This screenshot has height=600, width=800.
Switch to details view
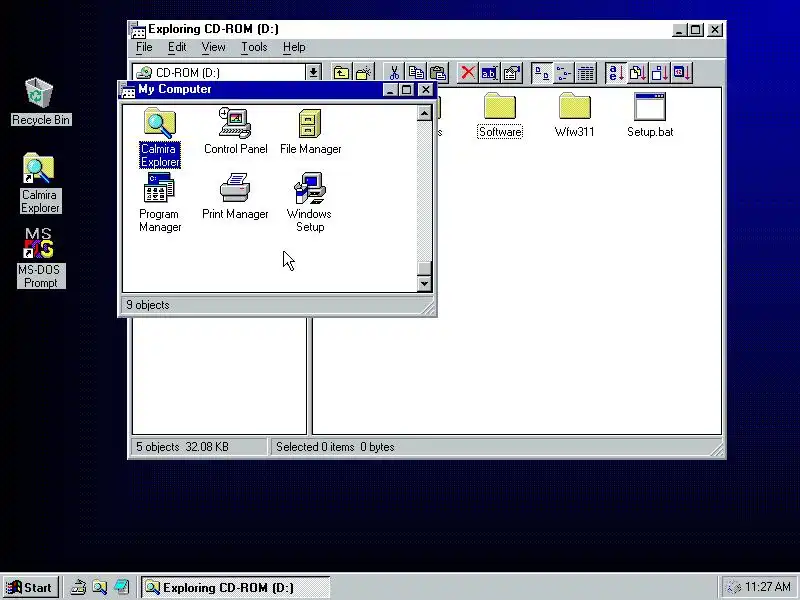[x=586, y=73]
